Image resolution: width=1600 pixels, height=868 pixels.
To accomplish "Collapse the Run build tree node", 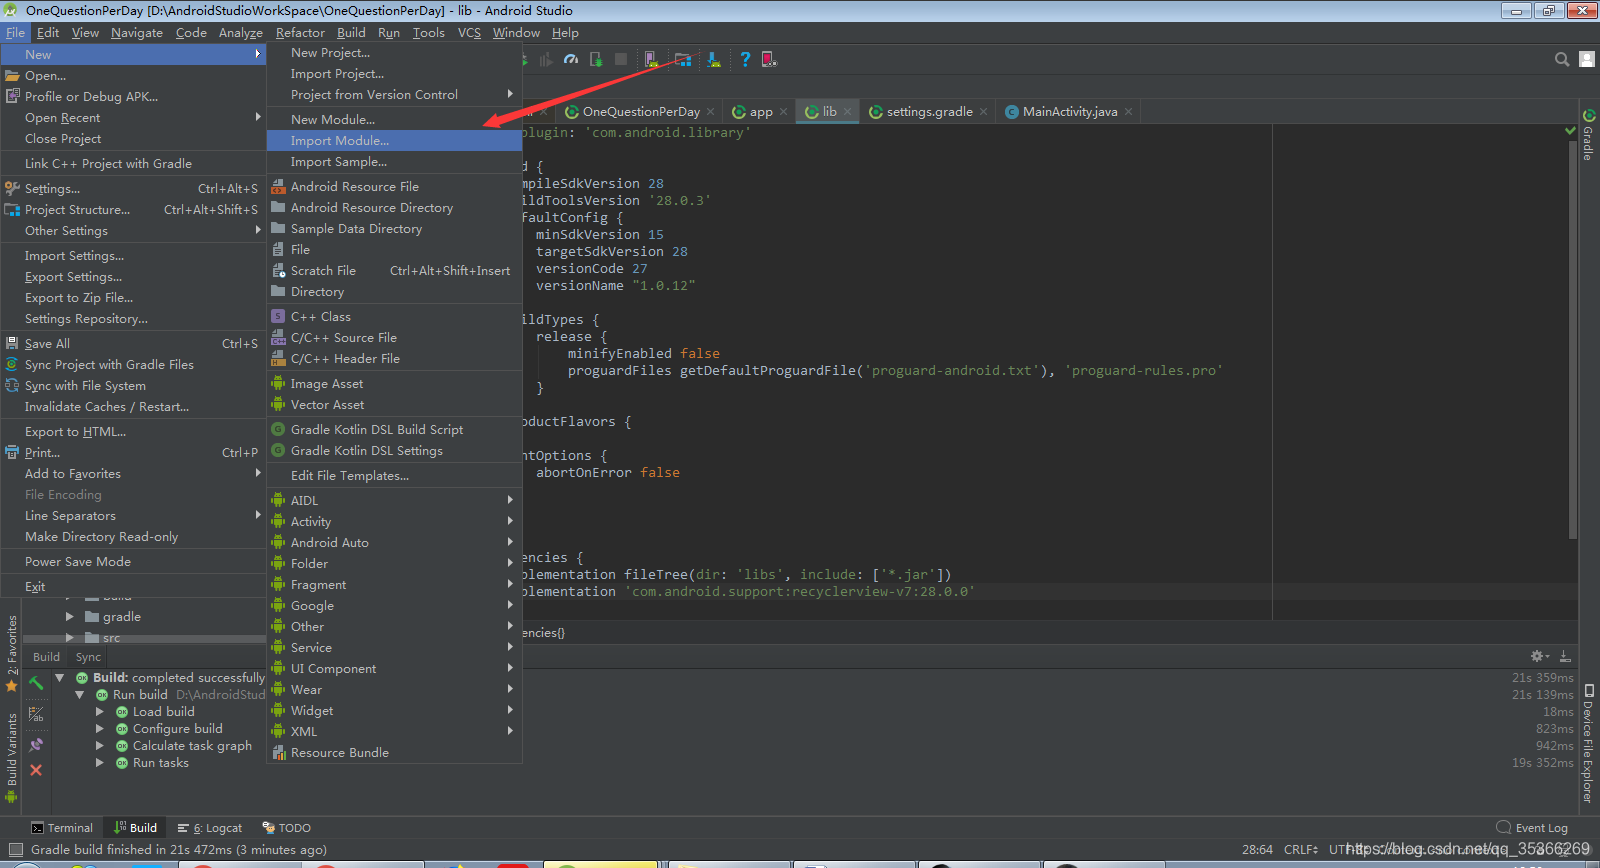I will [x=80, y=695].
